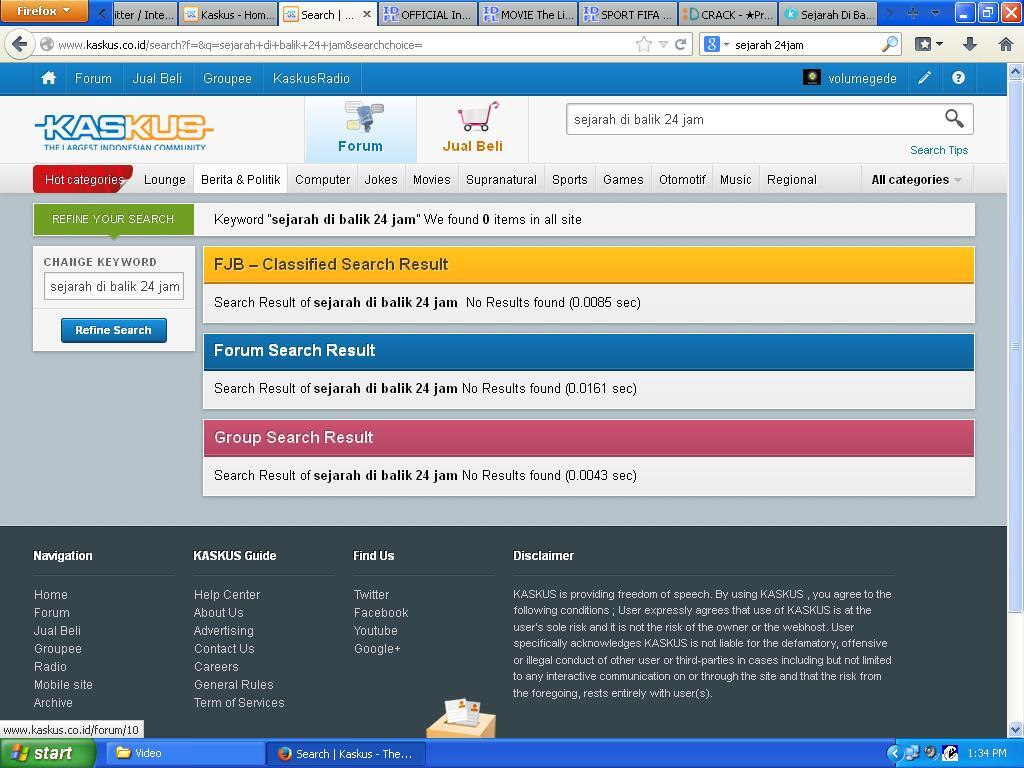Open the Help Center footer link

pos(227,595)
